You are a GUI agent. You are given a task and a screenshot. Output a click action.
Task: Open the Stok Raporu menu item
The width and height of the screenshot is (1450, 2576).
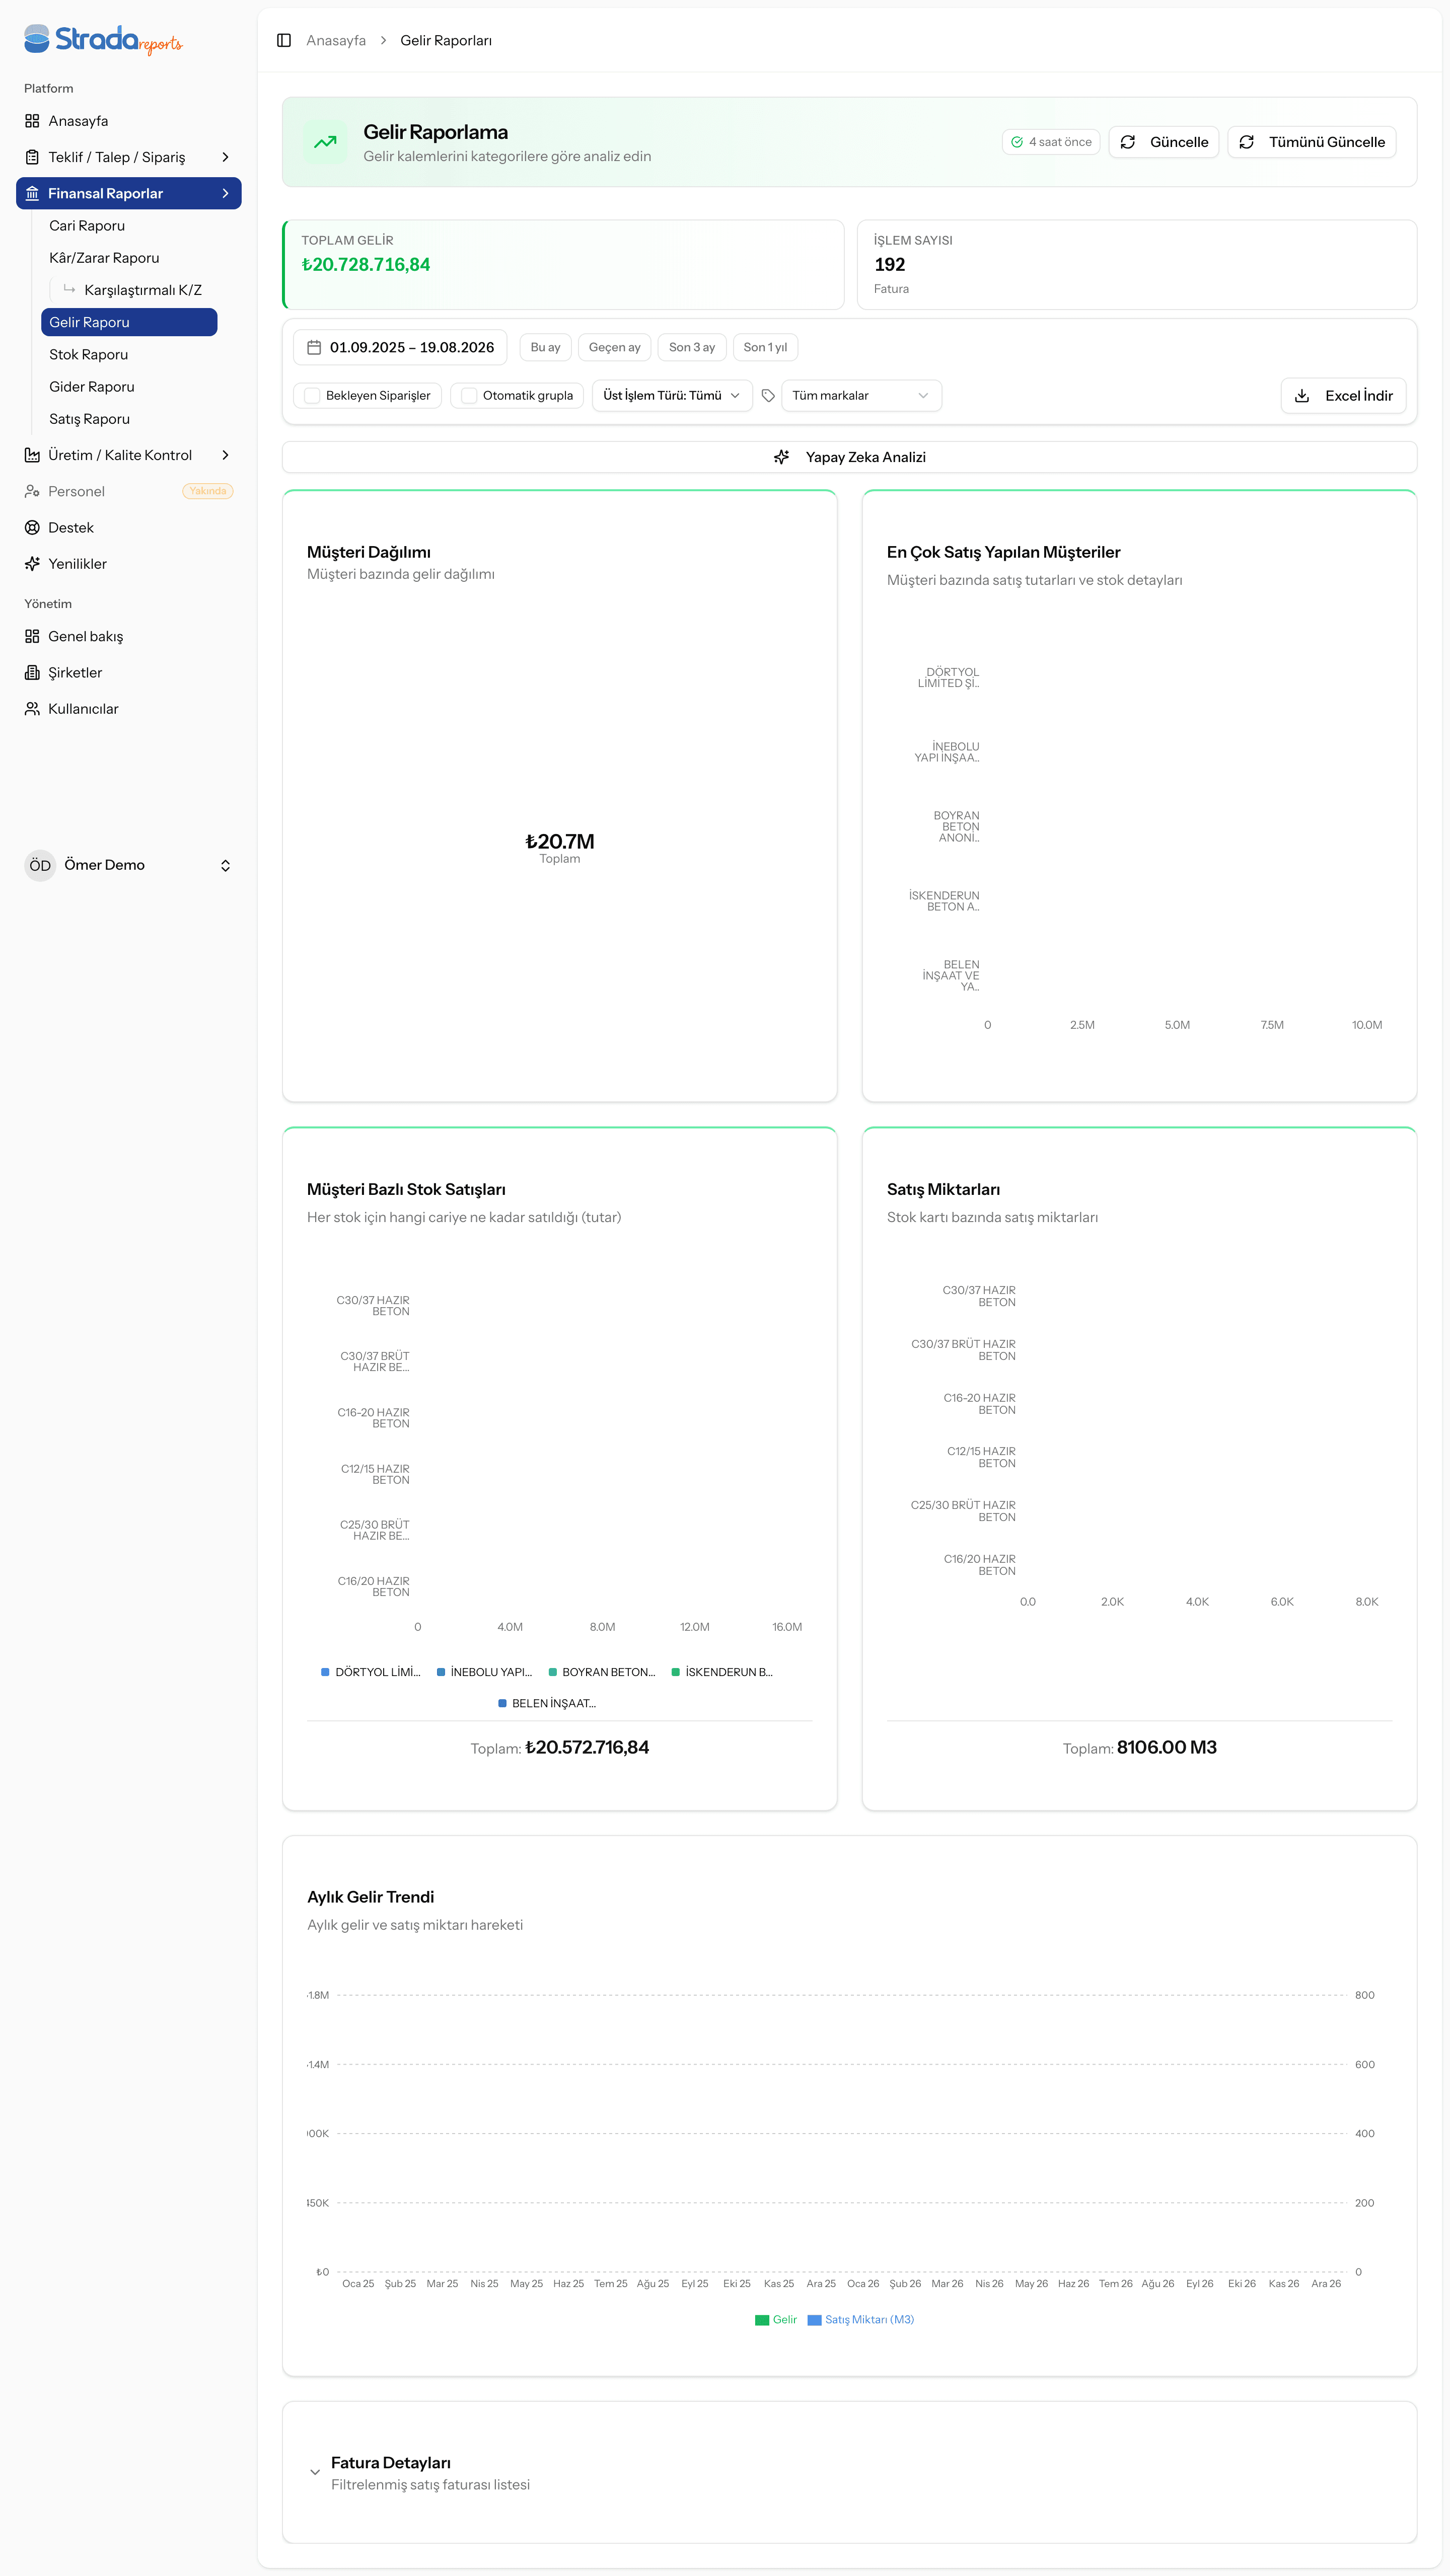[x=89, y=355]
